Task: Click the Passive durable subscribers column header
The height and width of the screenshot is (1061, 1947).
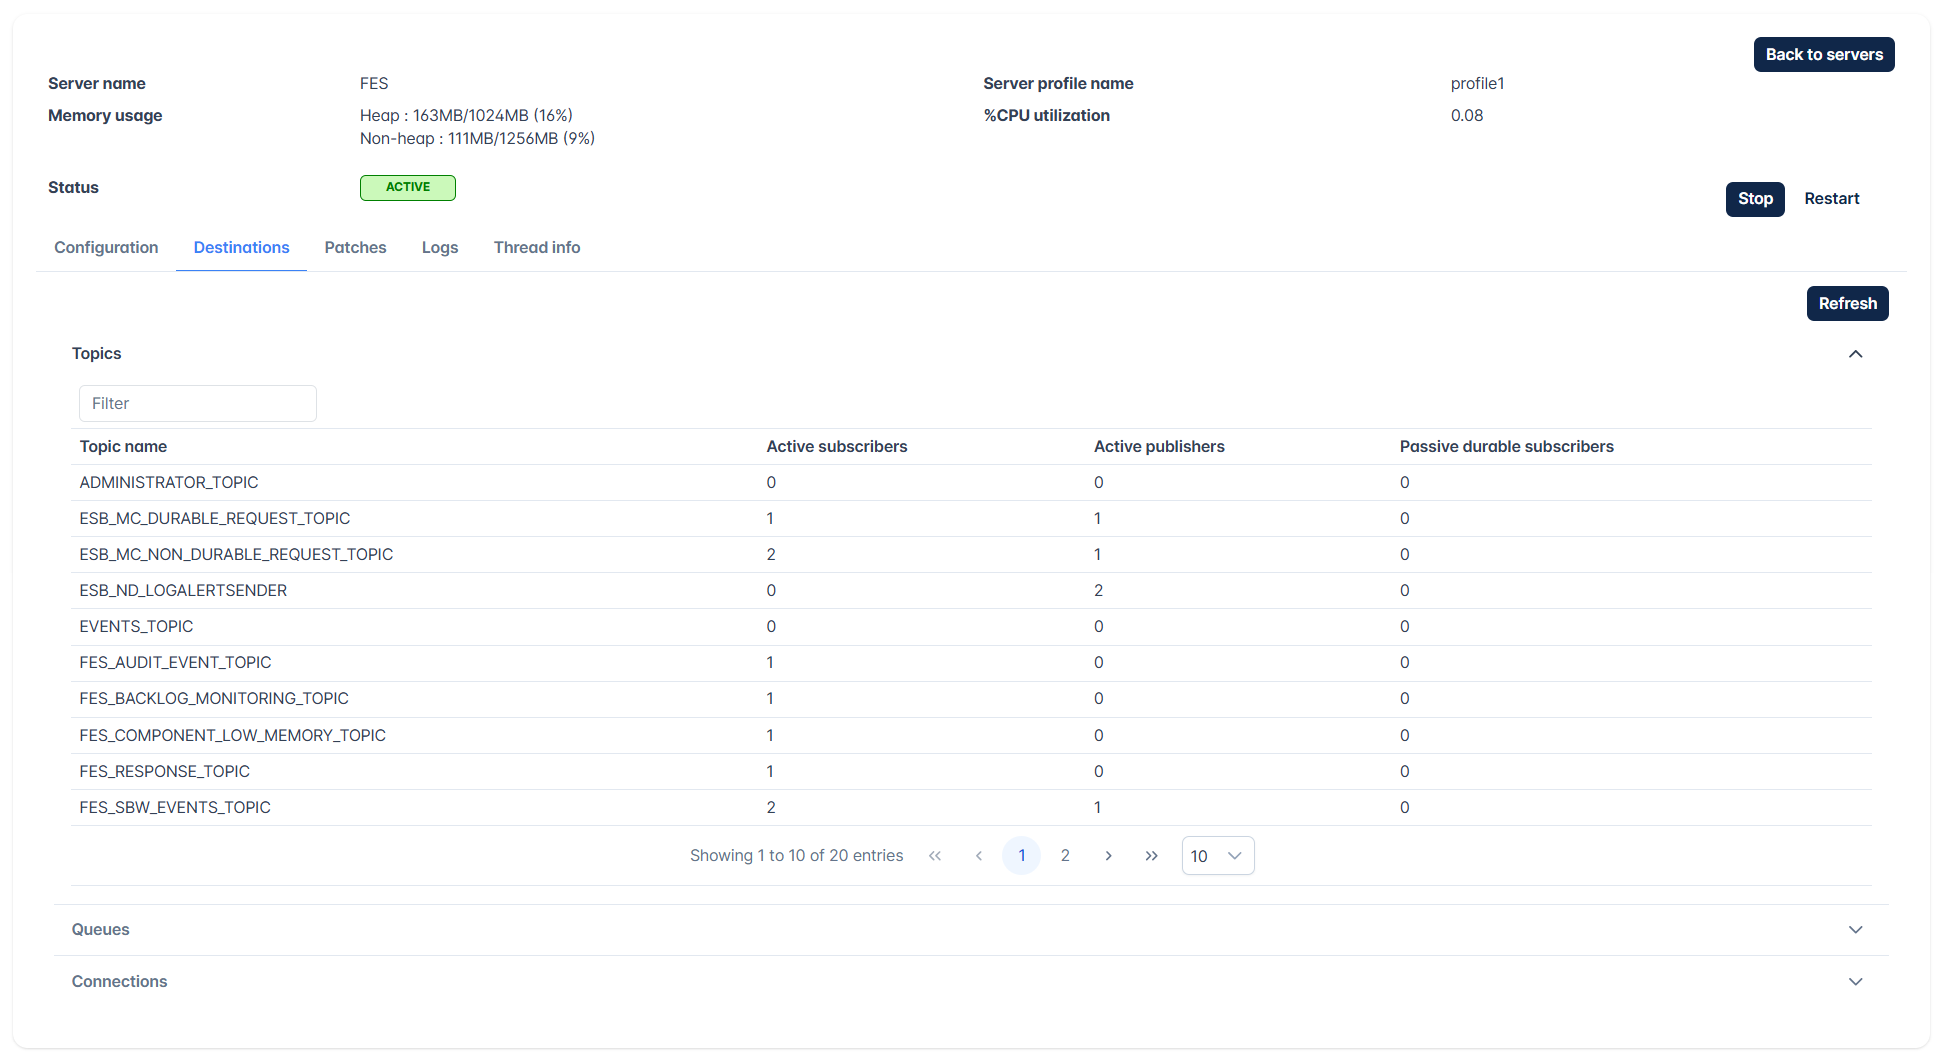Action: click(1506, 447)
